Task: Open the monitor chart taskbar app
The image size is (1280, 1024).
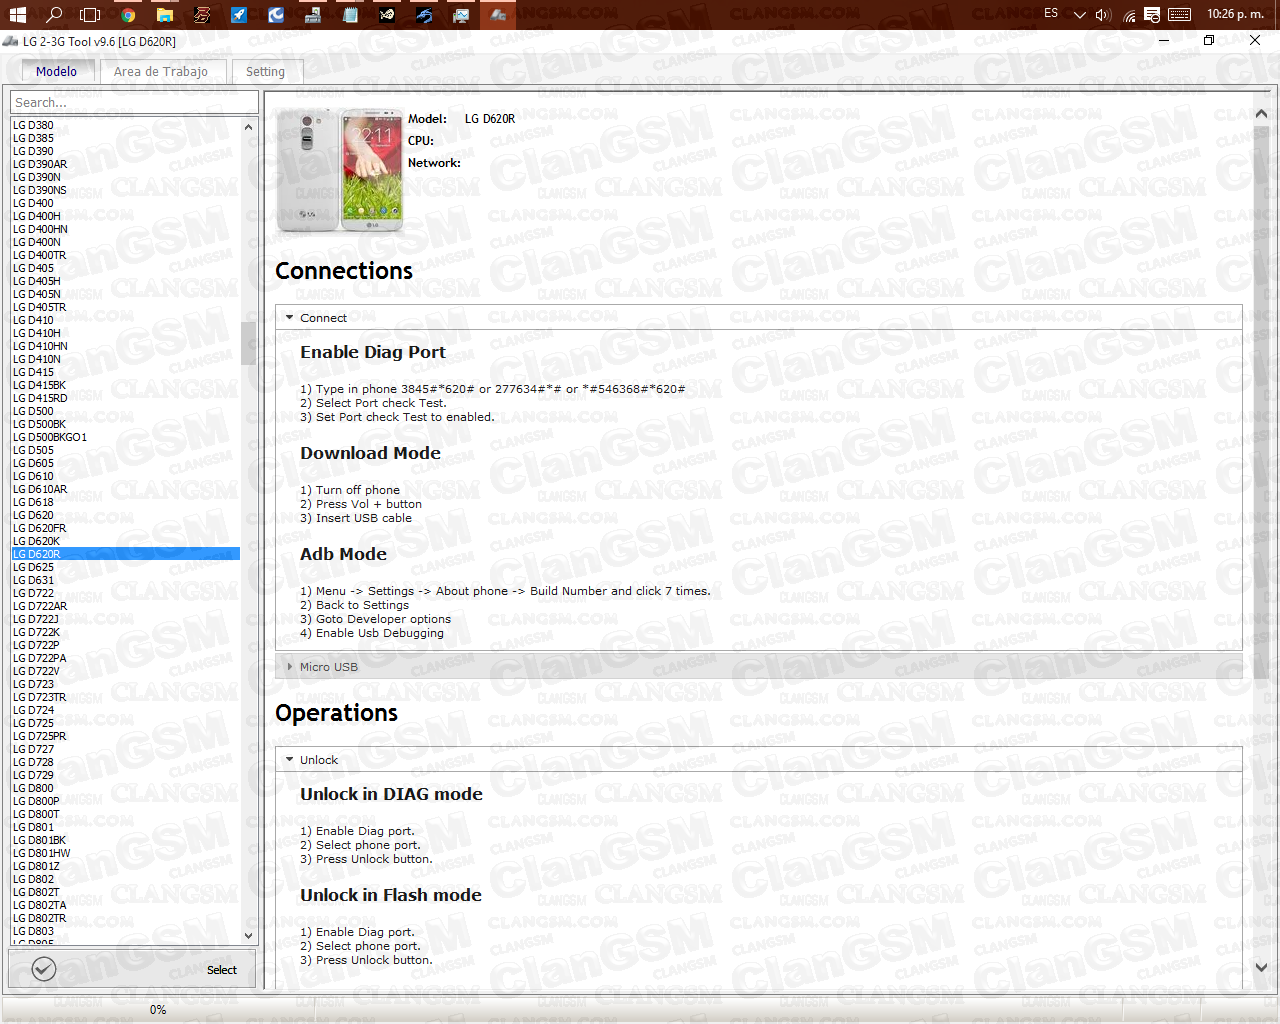Action: point(461,14)
